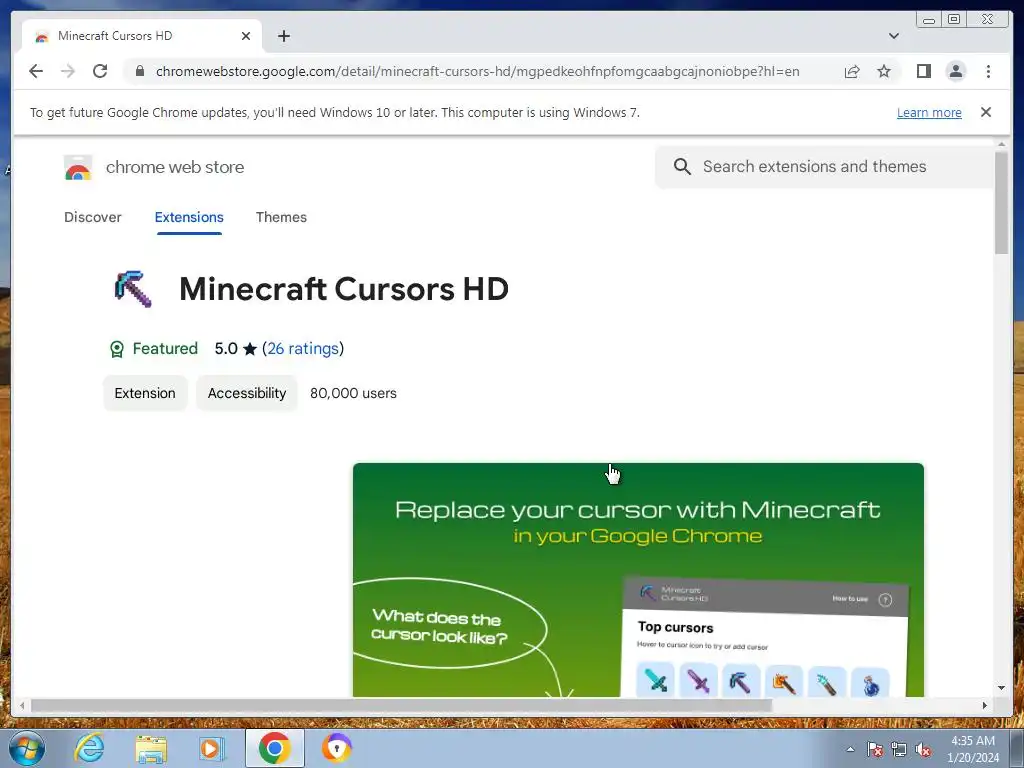
Task: Expand the tab search dropdown arrow
Action: (894, 36)
